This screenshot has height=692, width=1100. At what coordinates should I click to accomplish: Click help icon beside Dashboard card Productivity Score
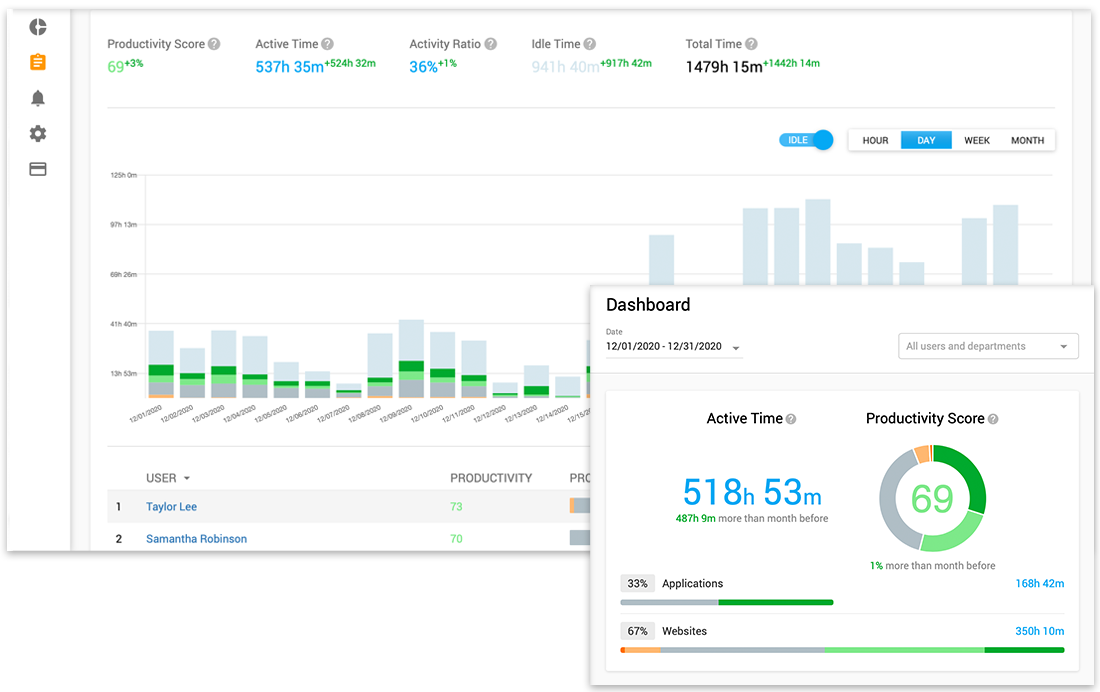(993, 419)
